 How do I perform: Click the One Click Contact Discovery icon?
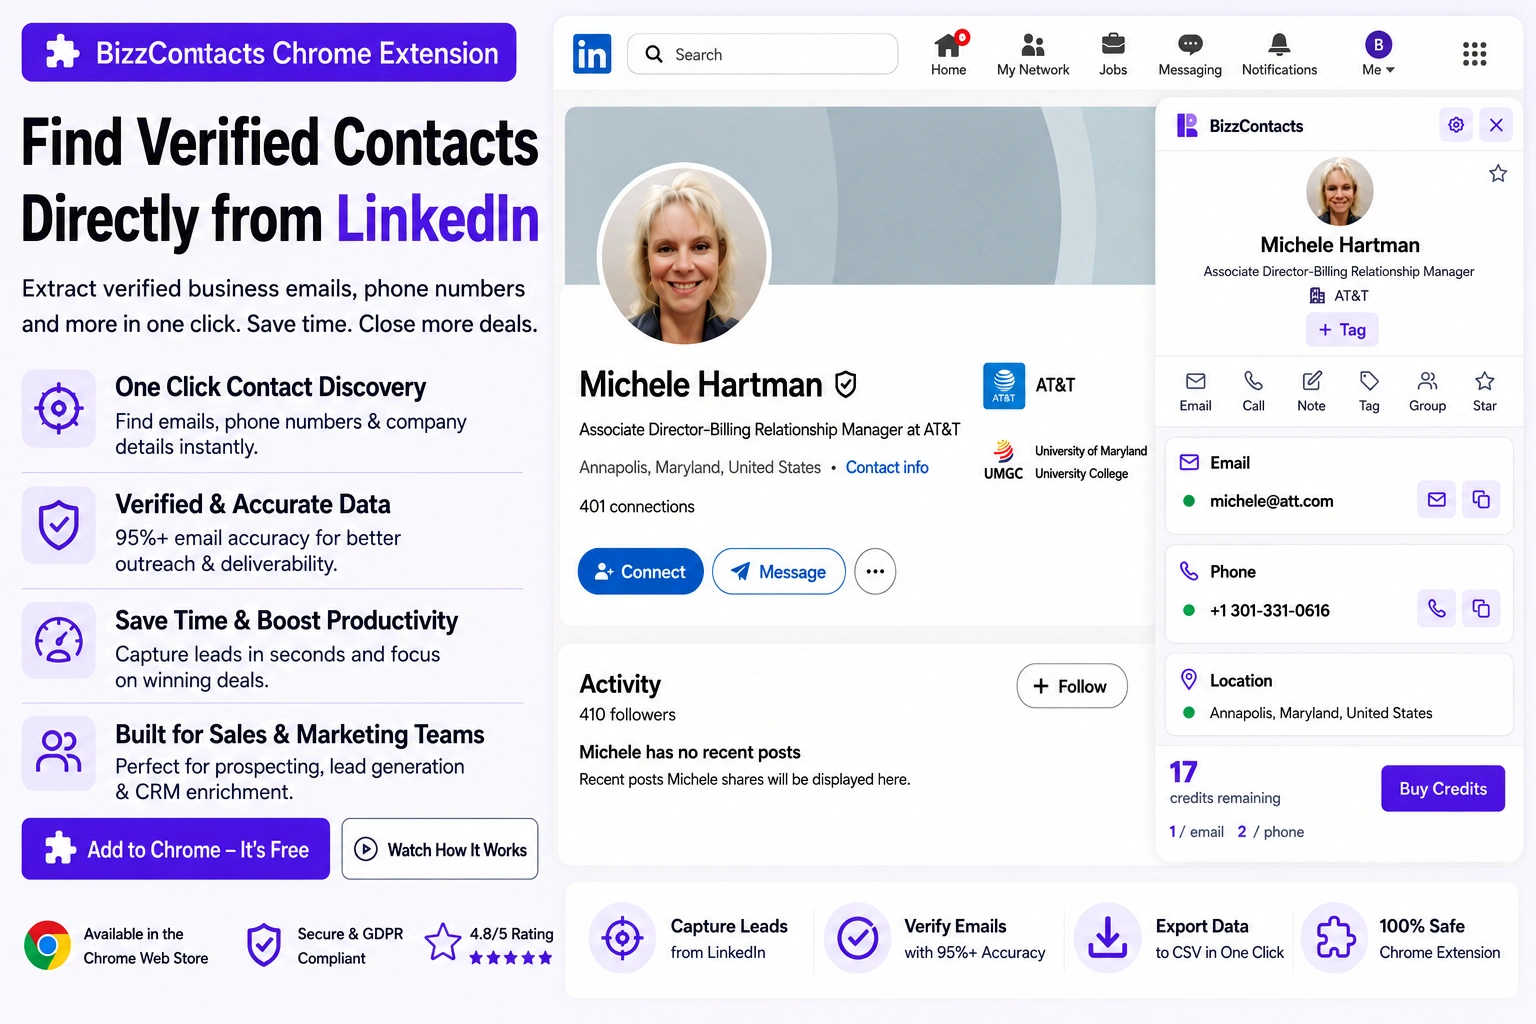coord(59,408)
